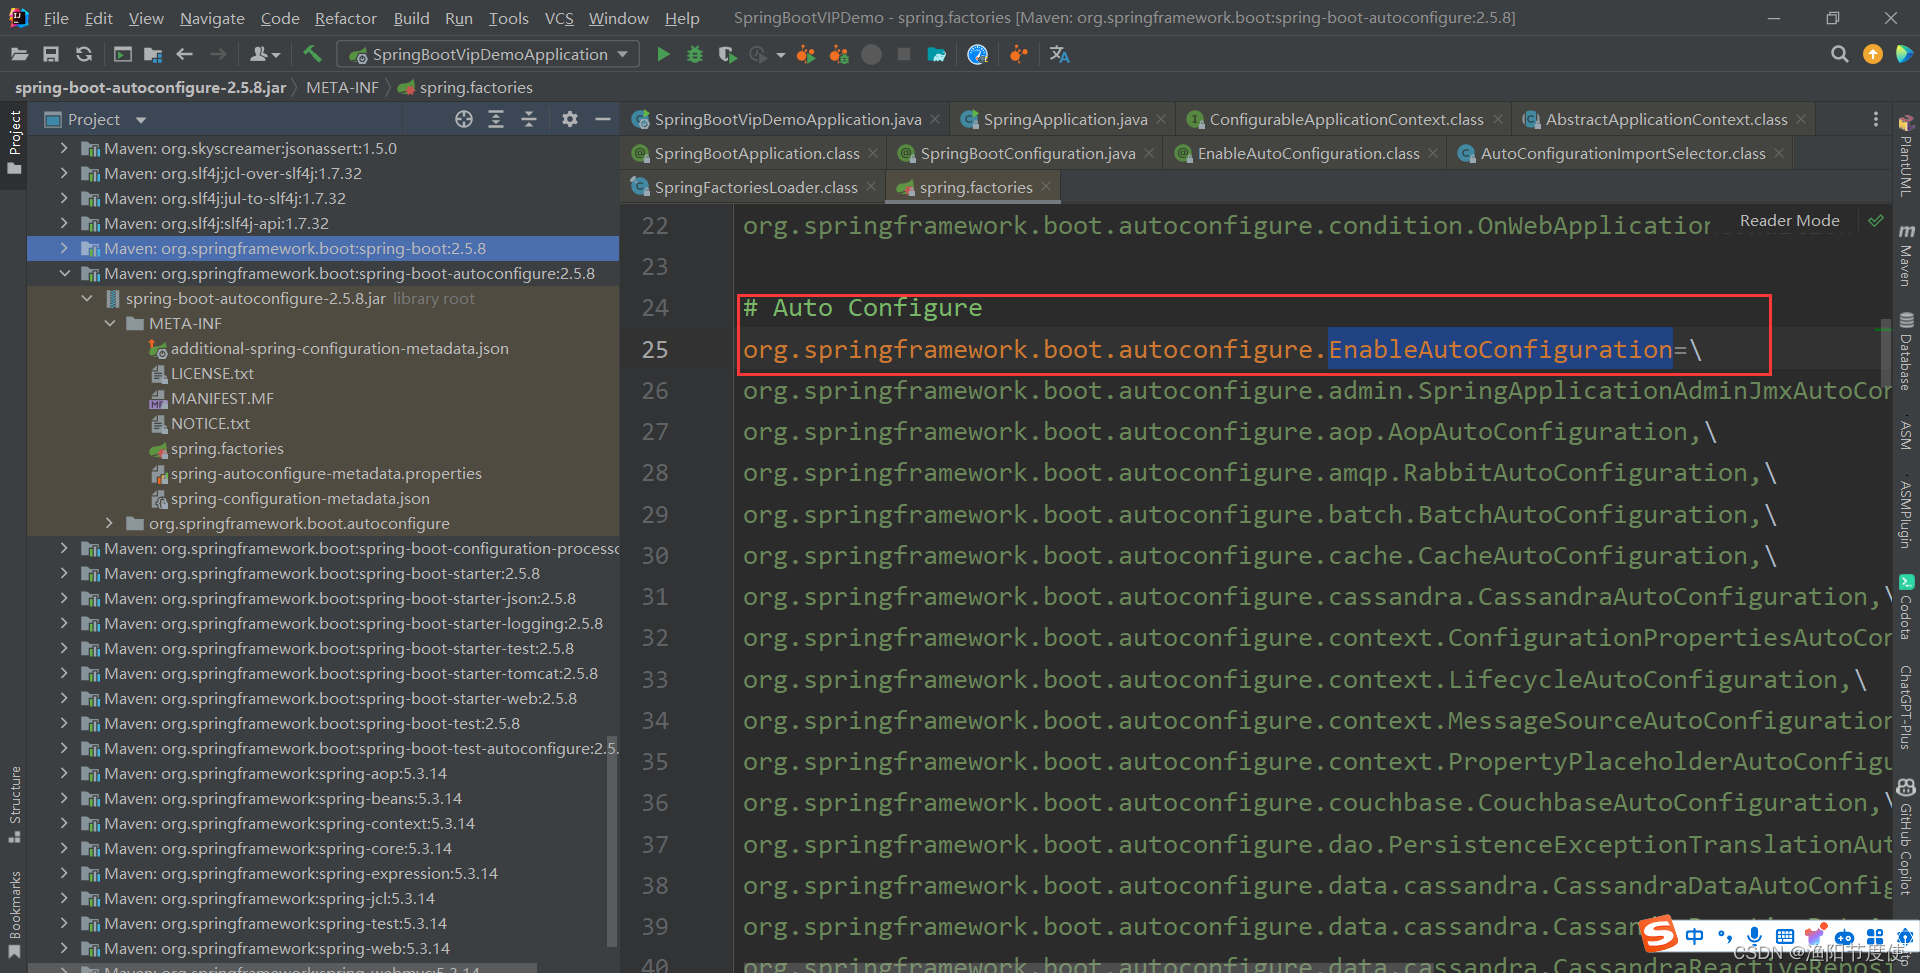Collapse the spring-boot-autoconfigure:2.5.8 Maven node
Screen dimensions: 1920x973
point(64,273)
